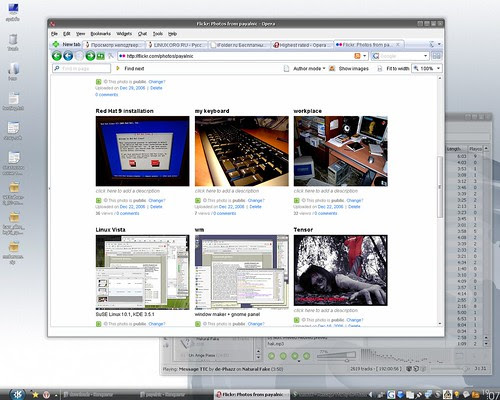This screenshot has width=500, height=400.
Task: Switch to the LINUX.ORG.RU tab
Action: pyautogui.click(x=177, y=45)
